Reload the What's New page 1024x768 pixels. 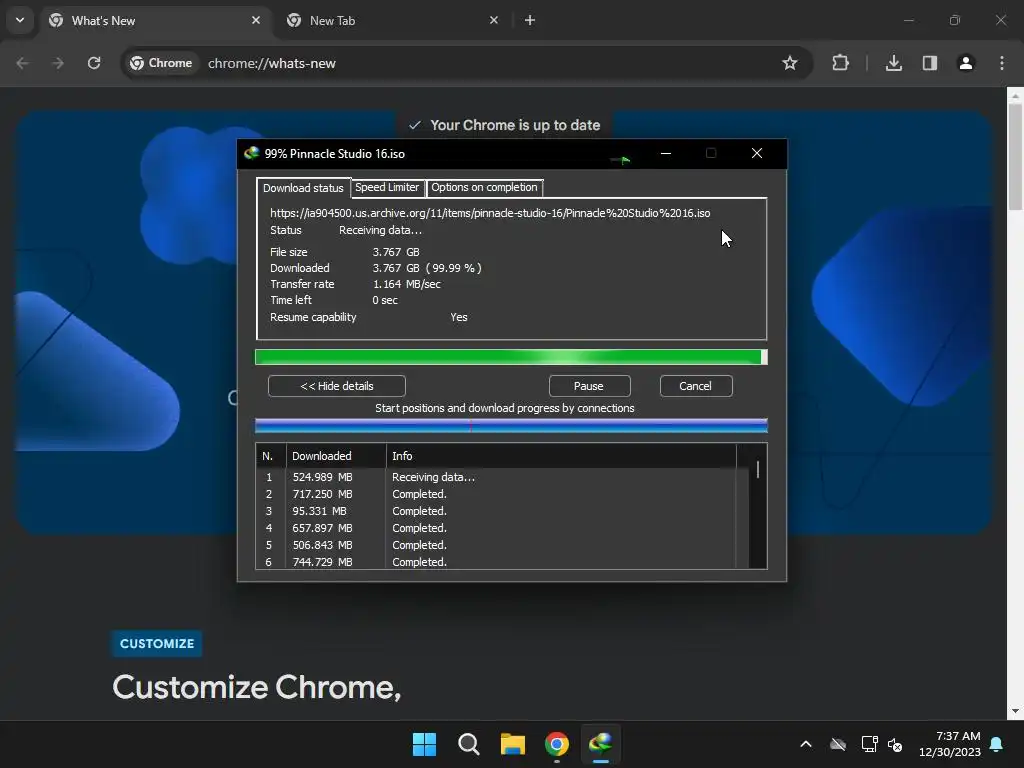point(94,63)
